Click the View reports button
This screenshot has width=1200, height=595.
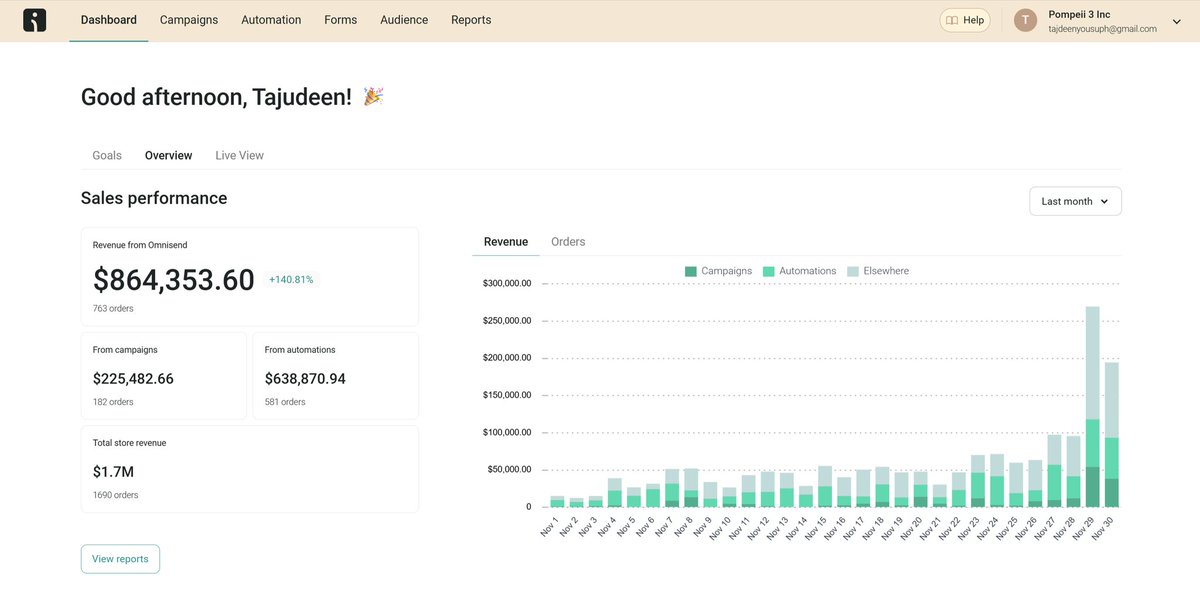tap(120, 559)
